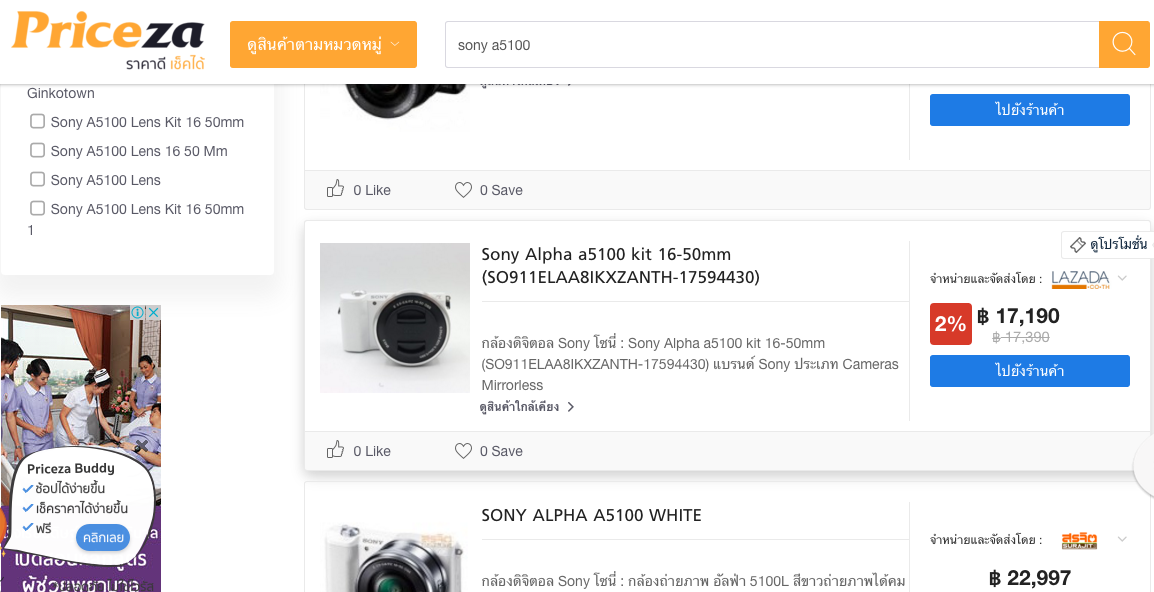Screen dimensions: 1154x592
Task: Open the Sony Alpha a5100 kit 16-50mm title
Action: pyautogui.click(x=620, y=266)
